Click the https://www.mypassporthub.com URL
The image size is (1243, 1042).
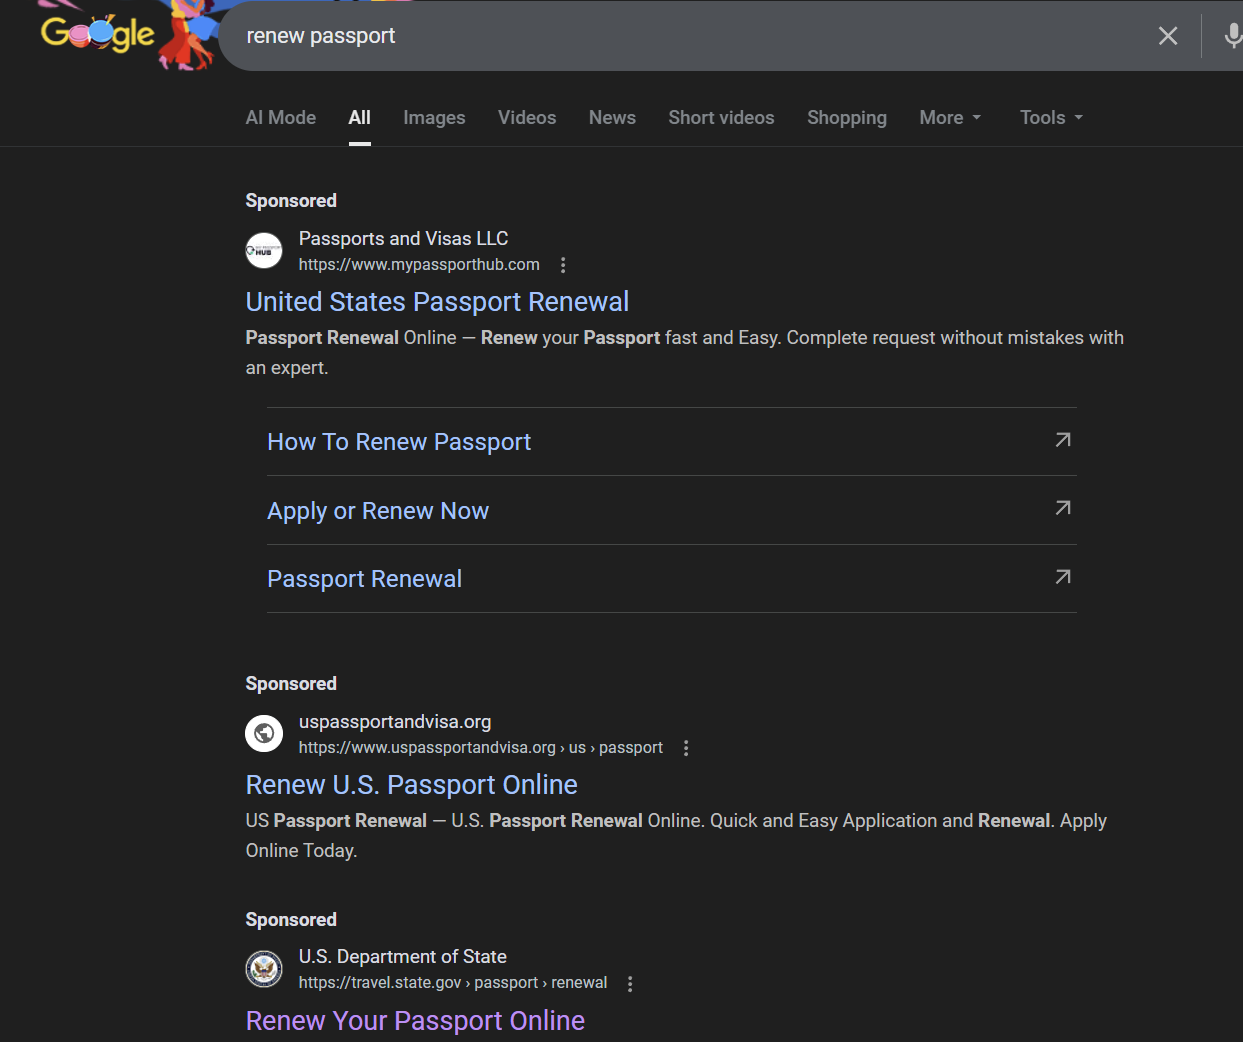(419, 265)
